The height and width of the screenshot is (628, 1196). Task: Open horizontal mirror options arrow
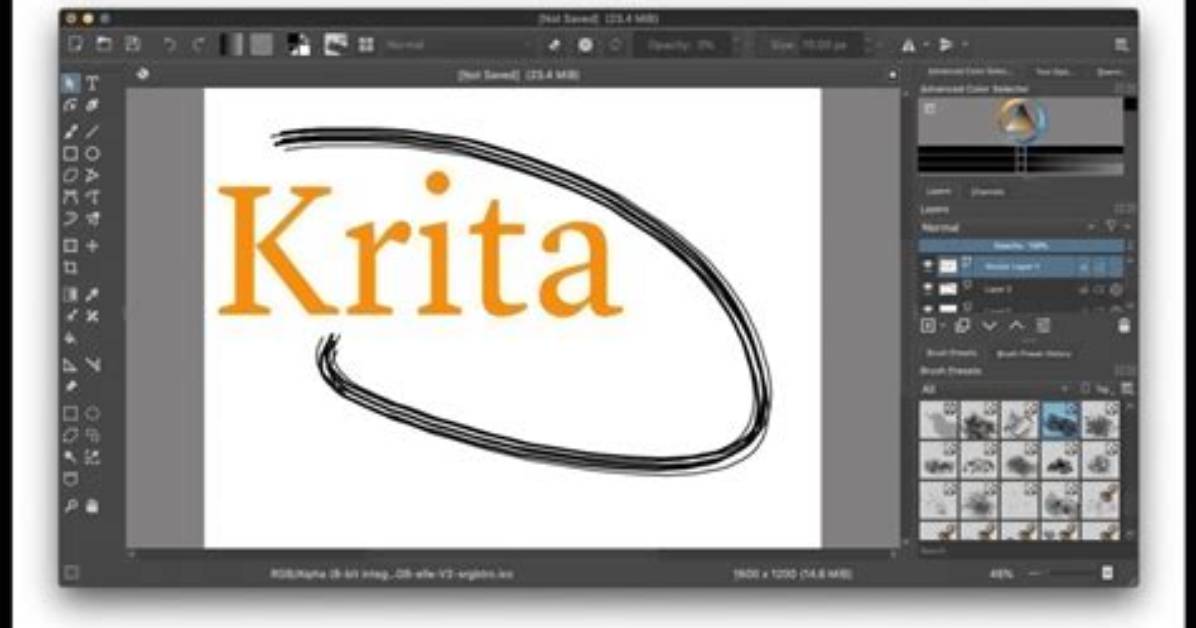click(x=925, y=46)
